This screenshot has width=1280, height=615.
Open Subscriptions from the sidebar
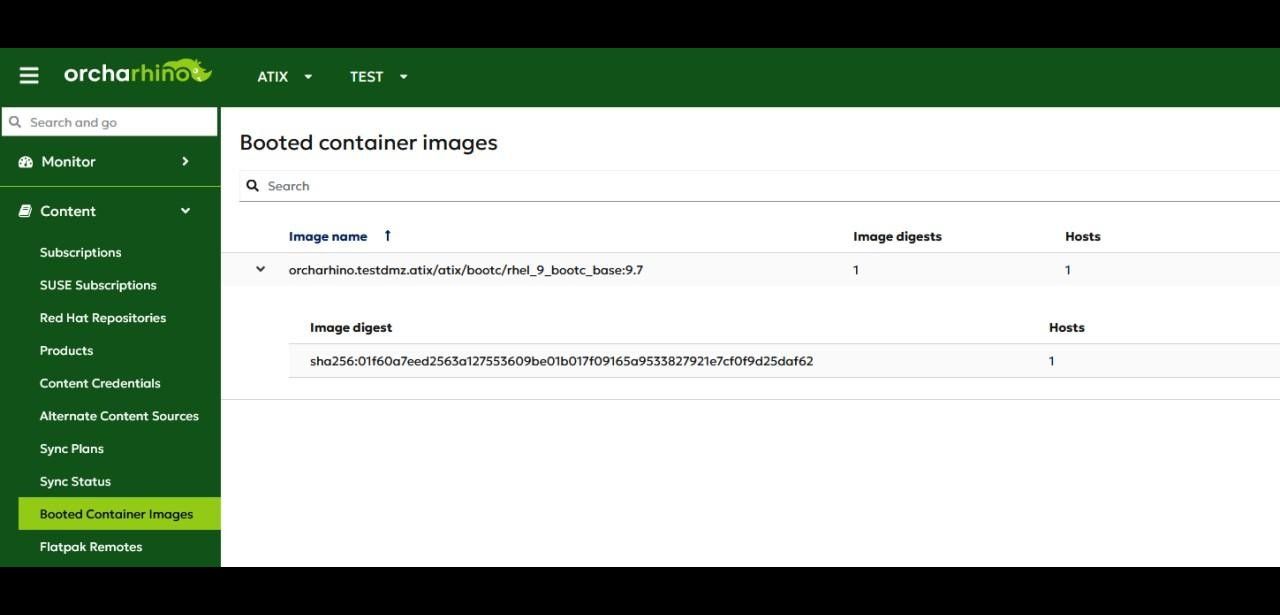click(x=80, y=253)
